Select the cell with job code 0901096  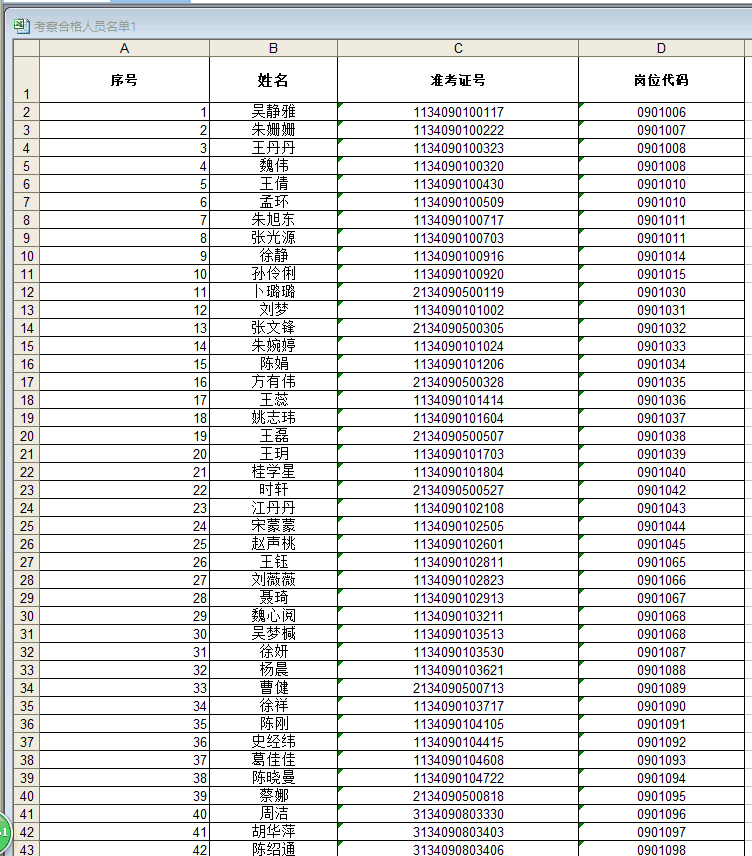tap(661, 815)
